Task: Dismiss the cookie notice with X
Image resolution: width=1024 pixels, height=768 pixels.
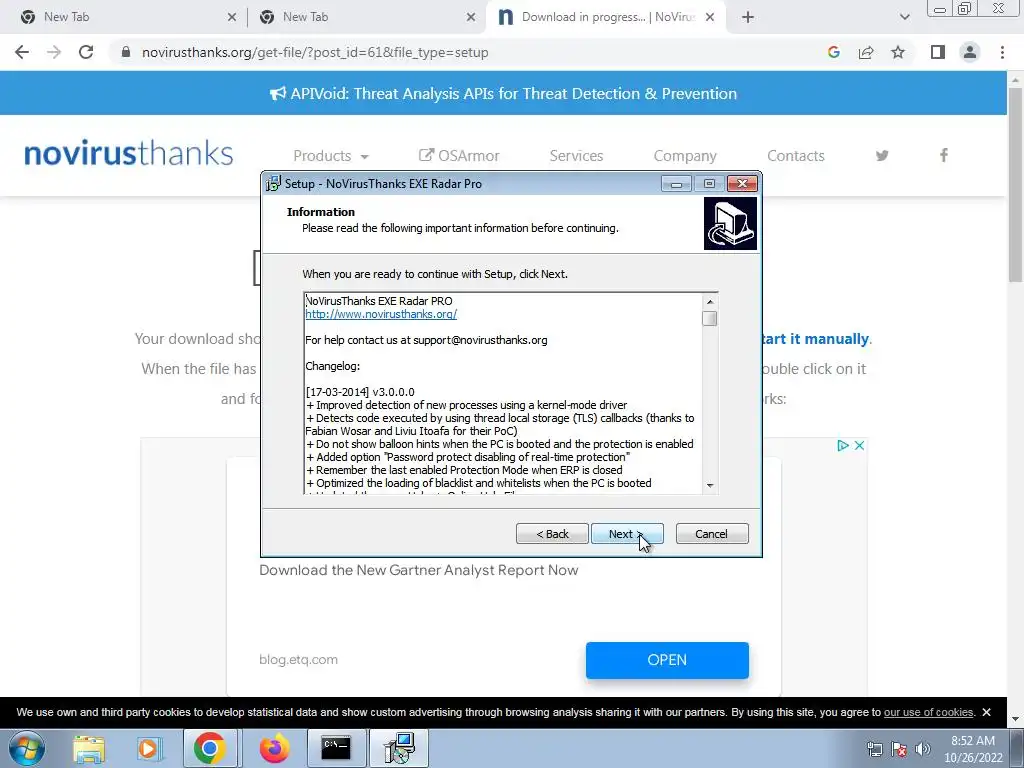Action: pos(986,712)
